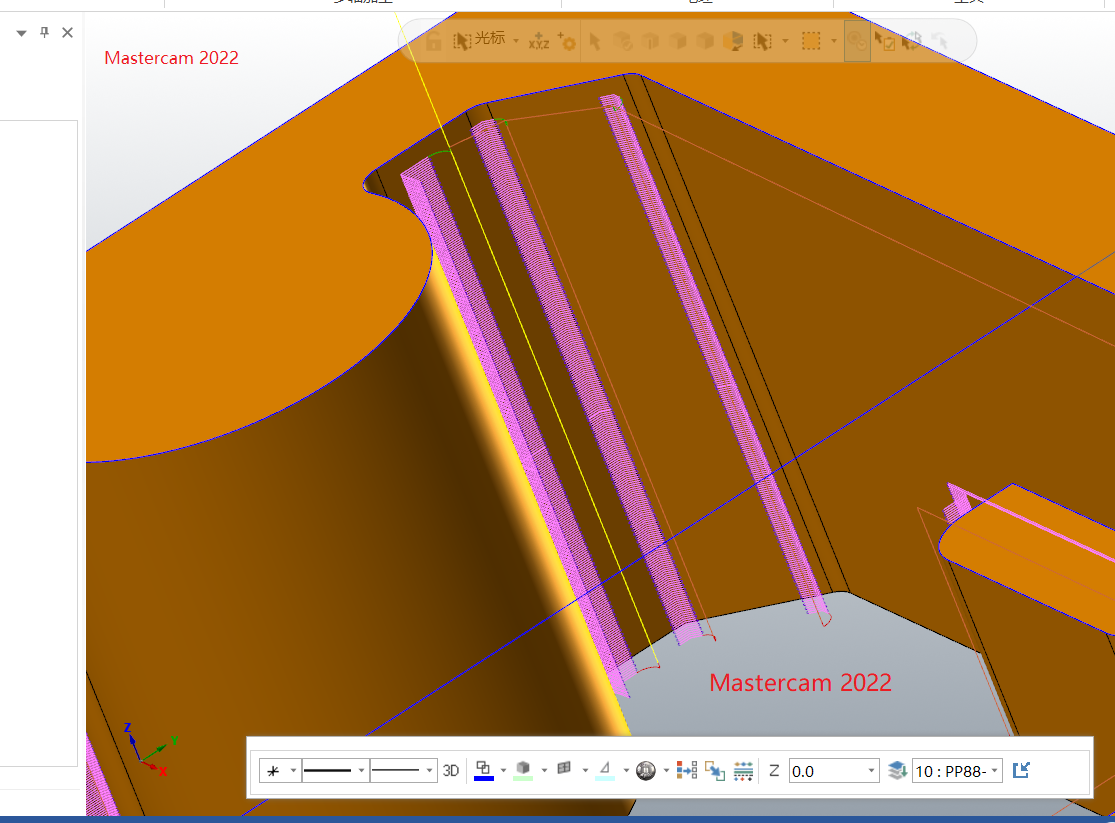Click the levels stack icon
This screenshot has width=1115, height=823.
(x=897, y=770)
